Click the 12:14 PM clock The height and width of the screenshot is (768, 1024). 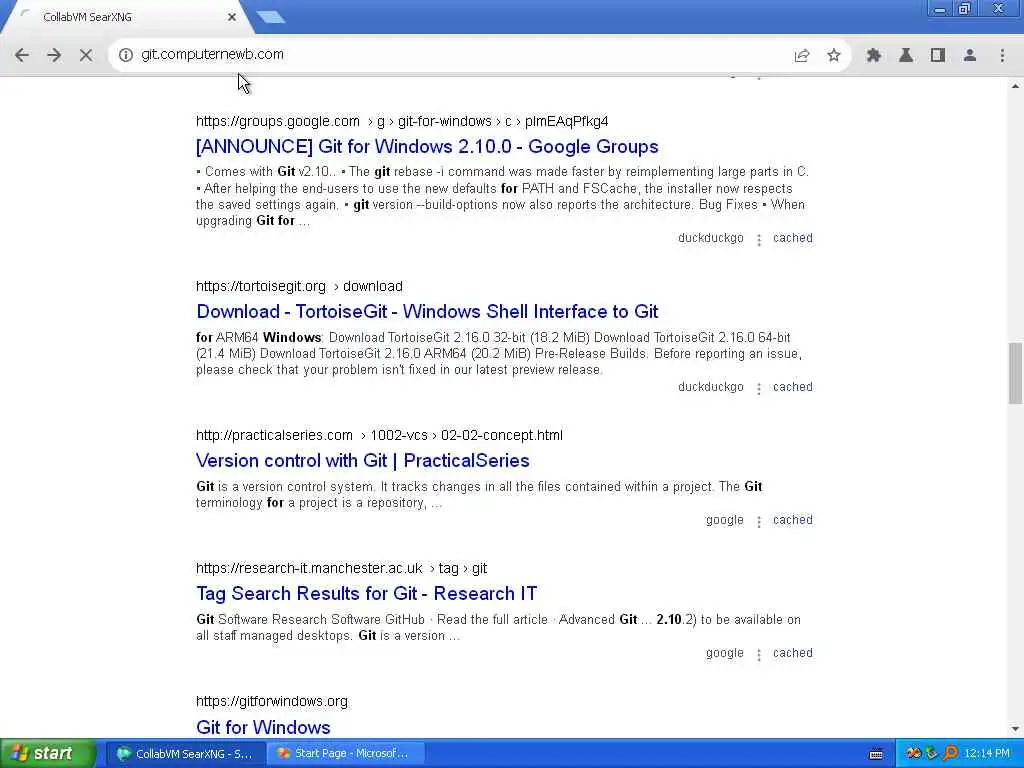click(987, 754)
